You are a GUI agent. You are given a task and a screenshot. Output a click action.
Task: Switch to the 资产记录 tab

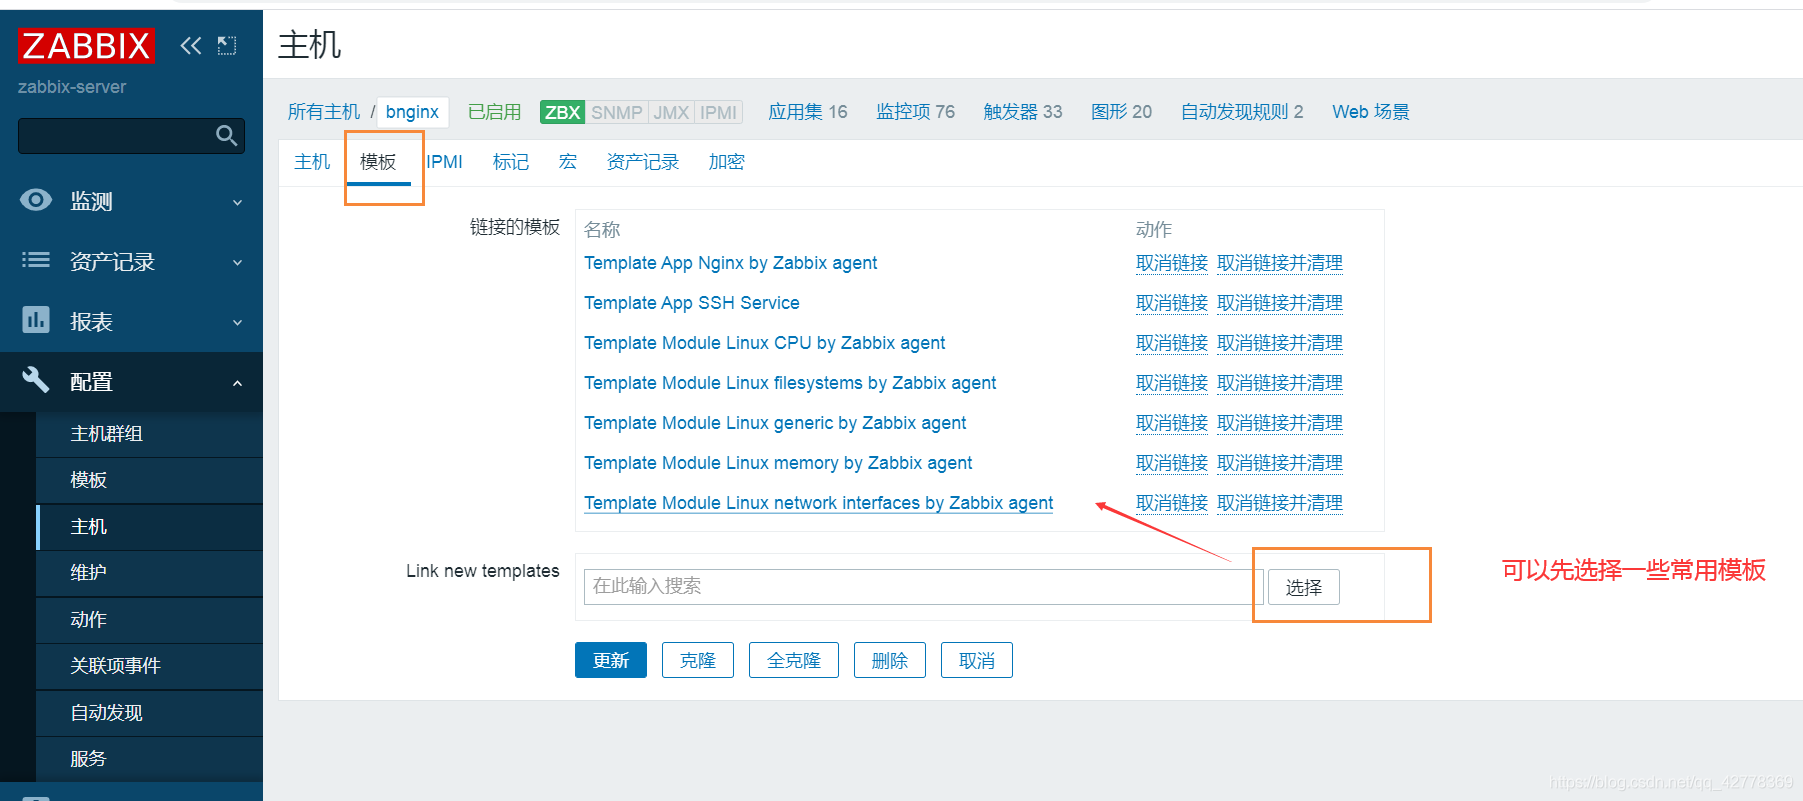coord(643,162)
